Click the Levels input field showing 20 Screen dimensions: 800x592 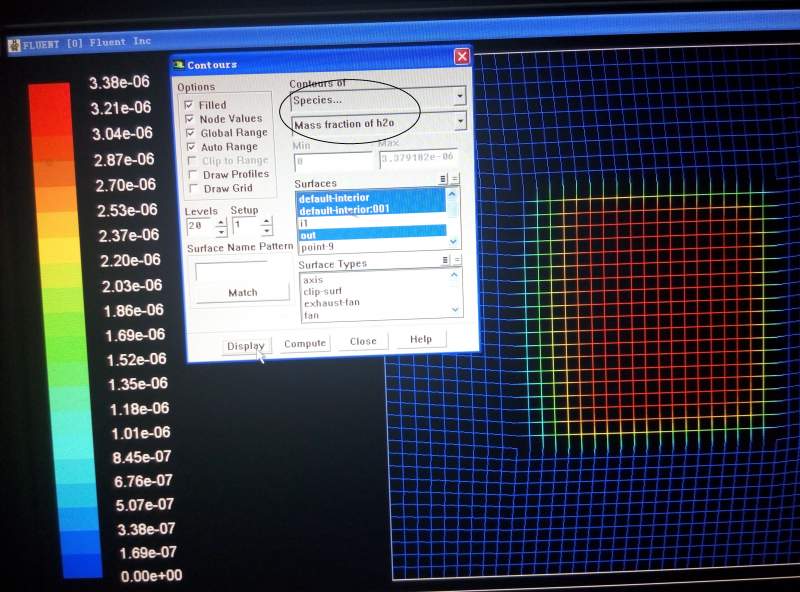point(202,226)
